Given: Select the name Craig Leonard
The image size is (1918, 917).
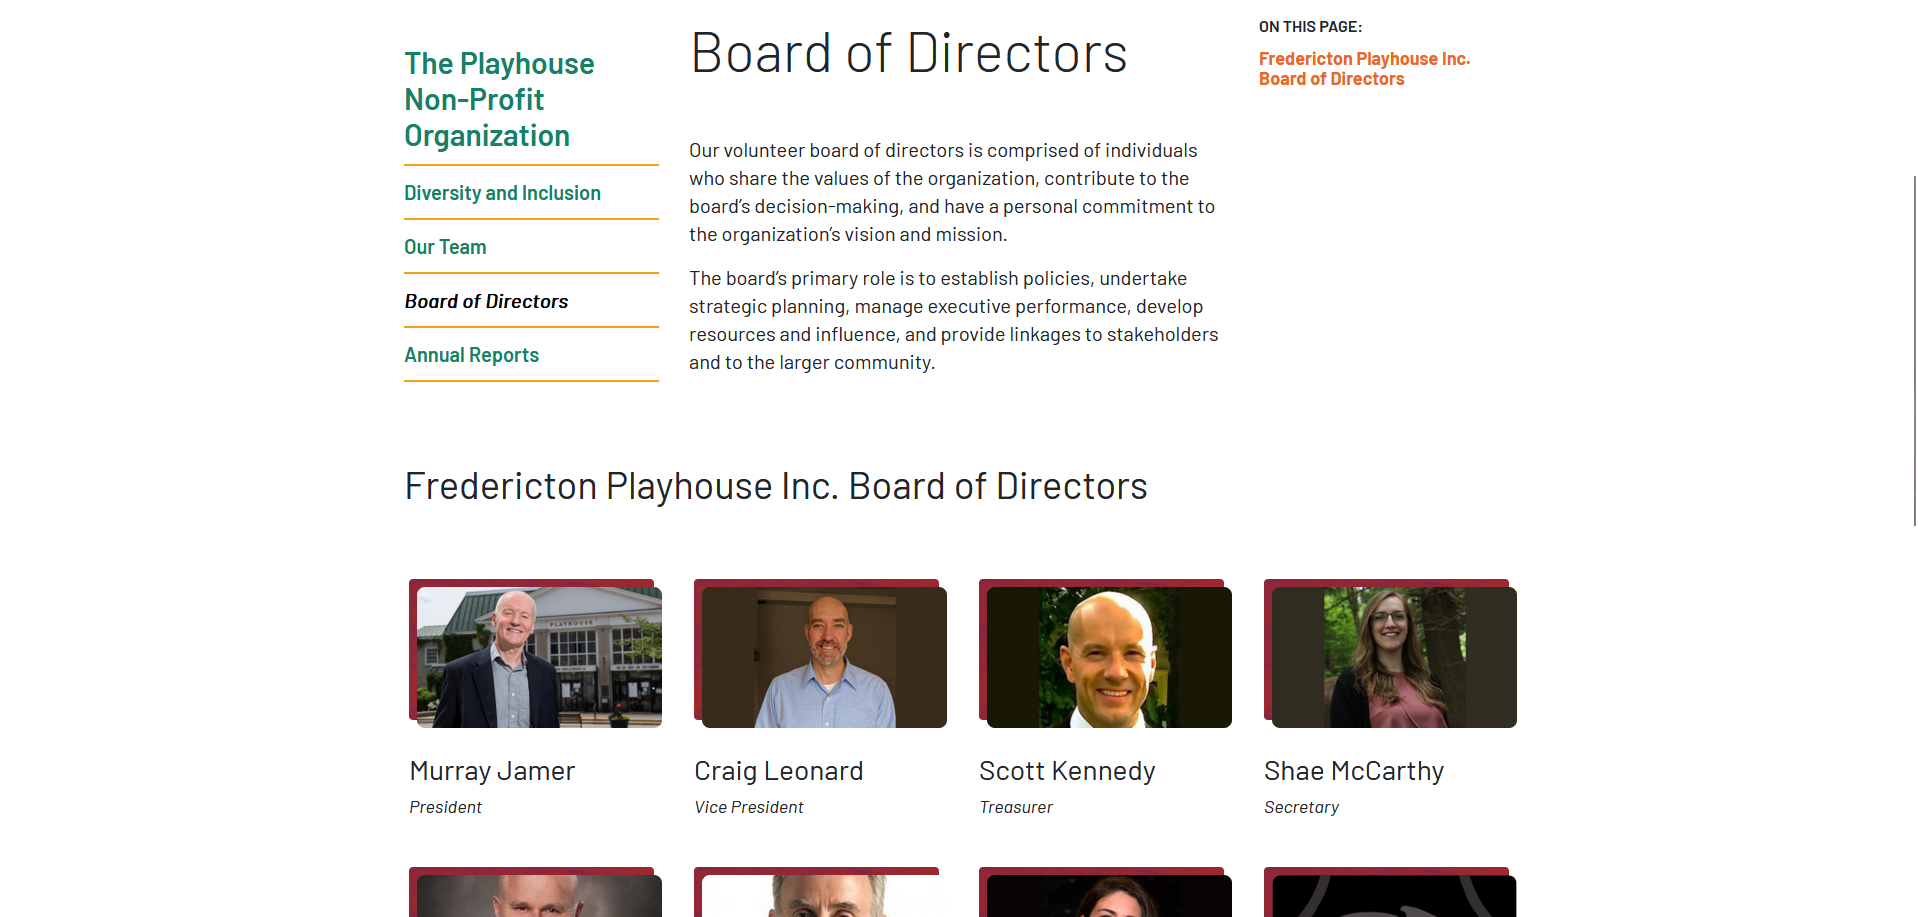Looking at the screenshot, I should 778,771.
